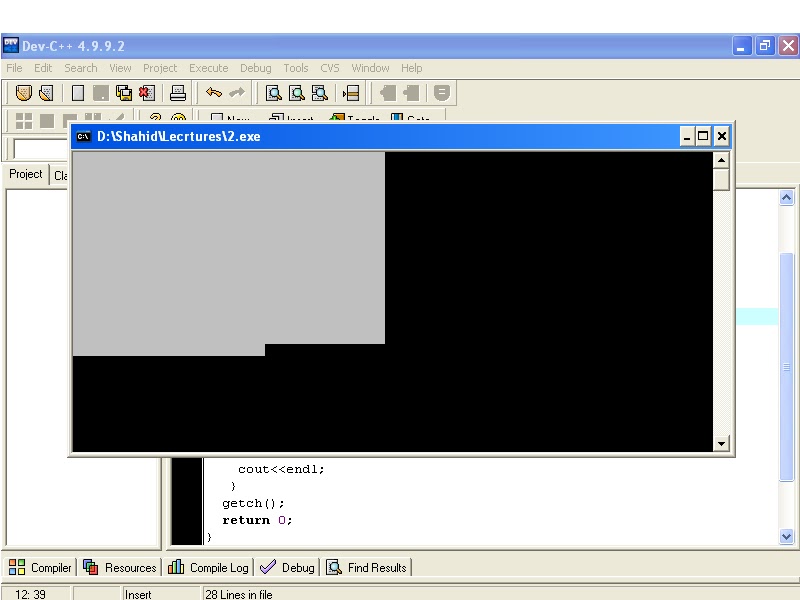Click the Print icon in toolbar

[x=178, y=93]
